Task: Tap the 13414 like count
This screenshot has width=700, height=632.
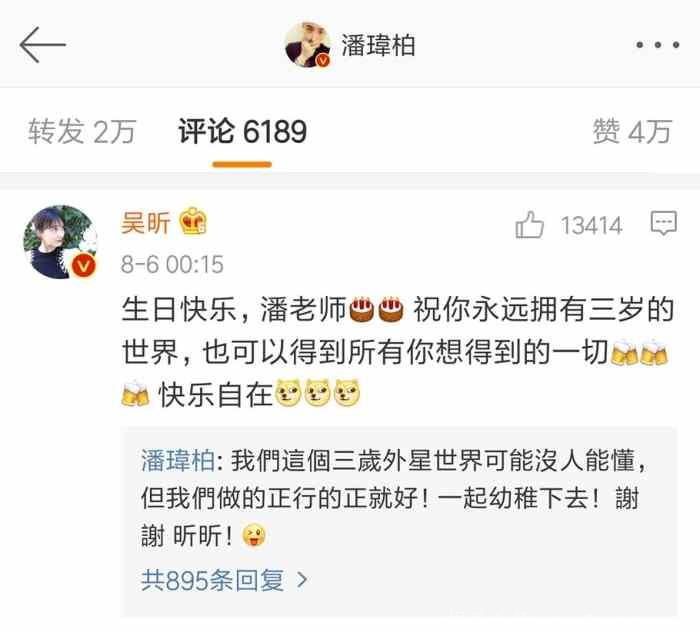Action: point(591,225)
